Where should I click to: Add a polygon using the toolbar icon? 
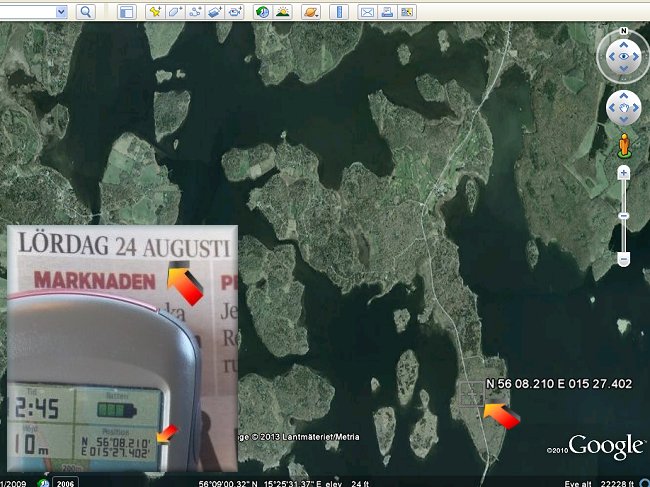175,12
